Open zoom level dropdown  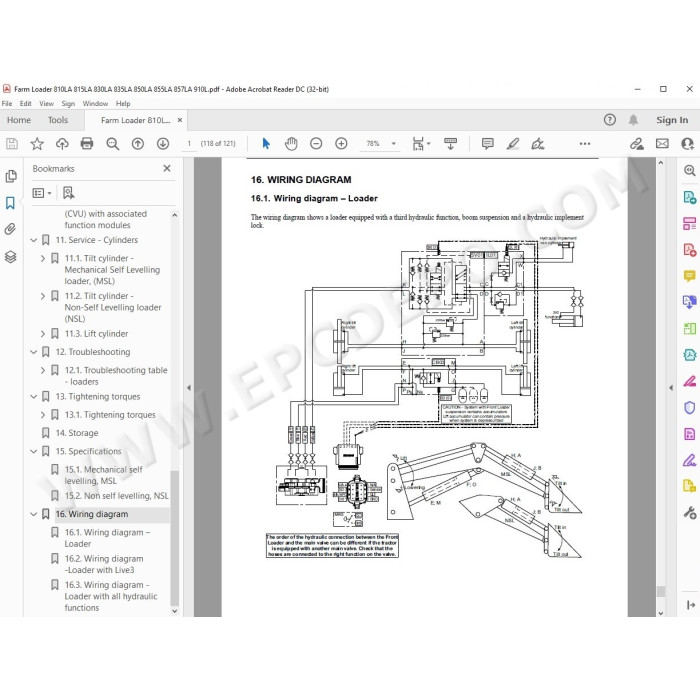(x=394, y=144)
